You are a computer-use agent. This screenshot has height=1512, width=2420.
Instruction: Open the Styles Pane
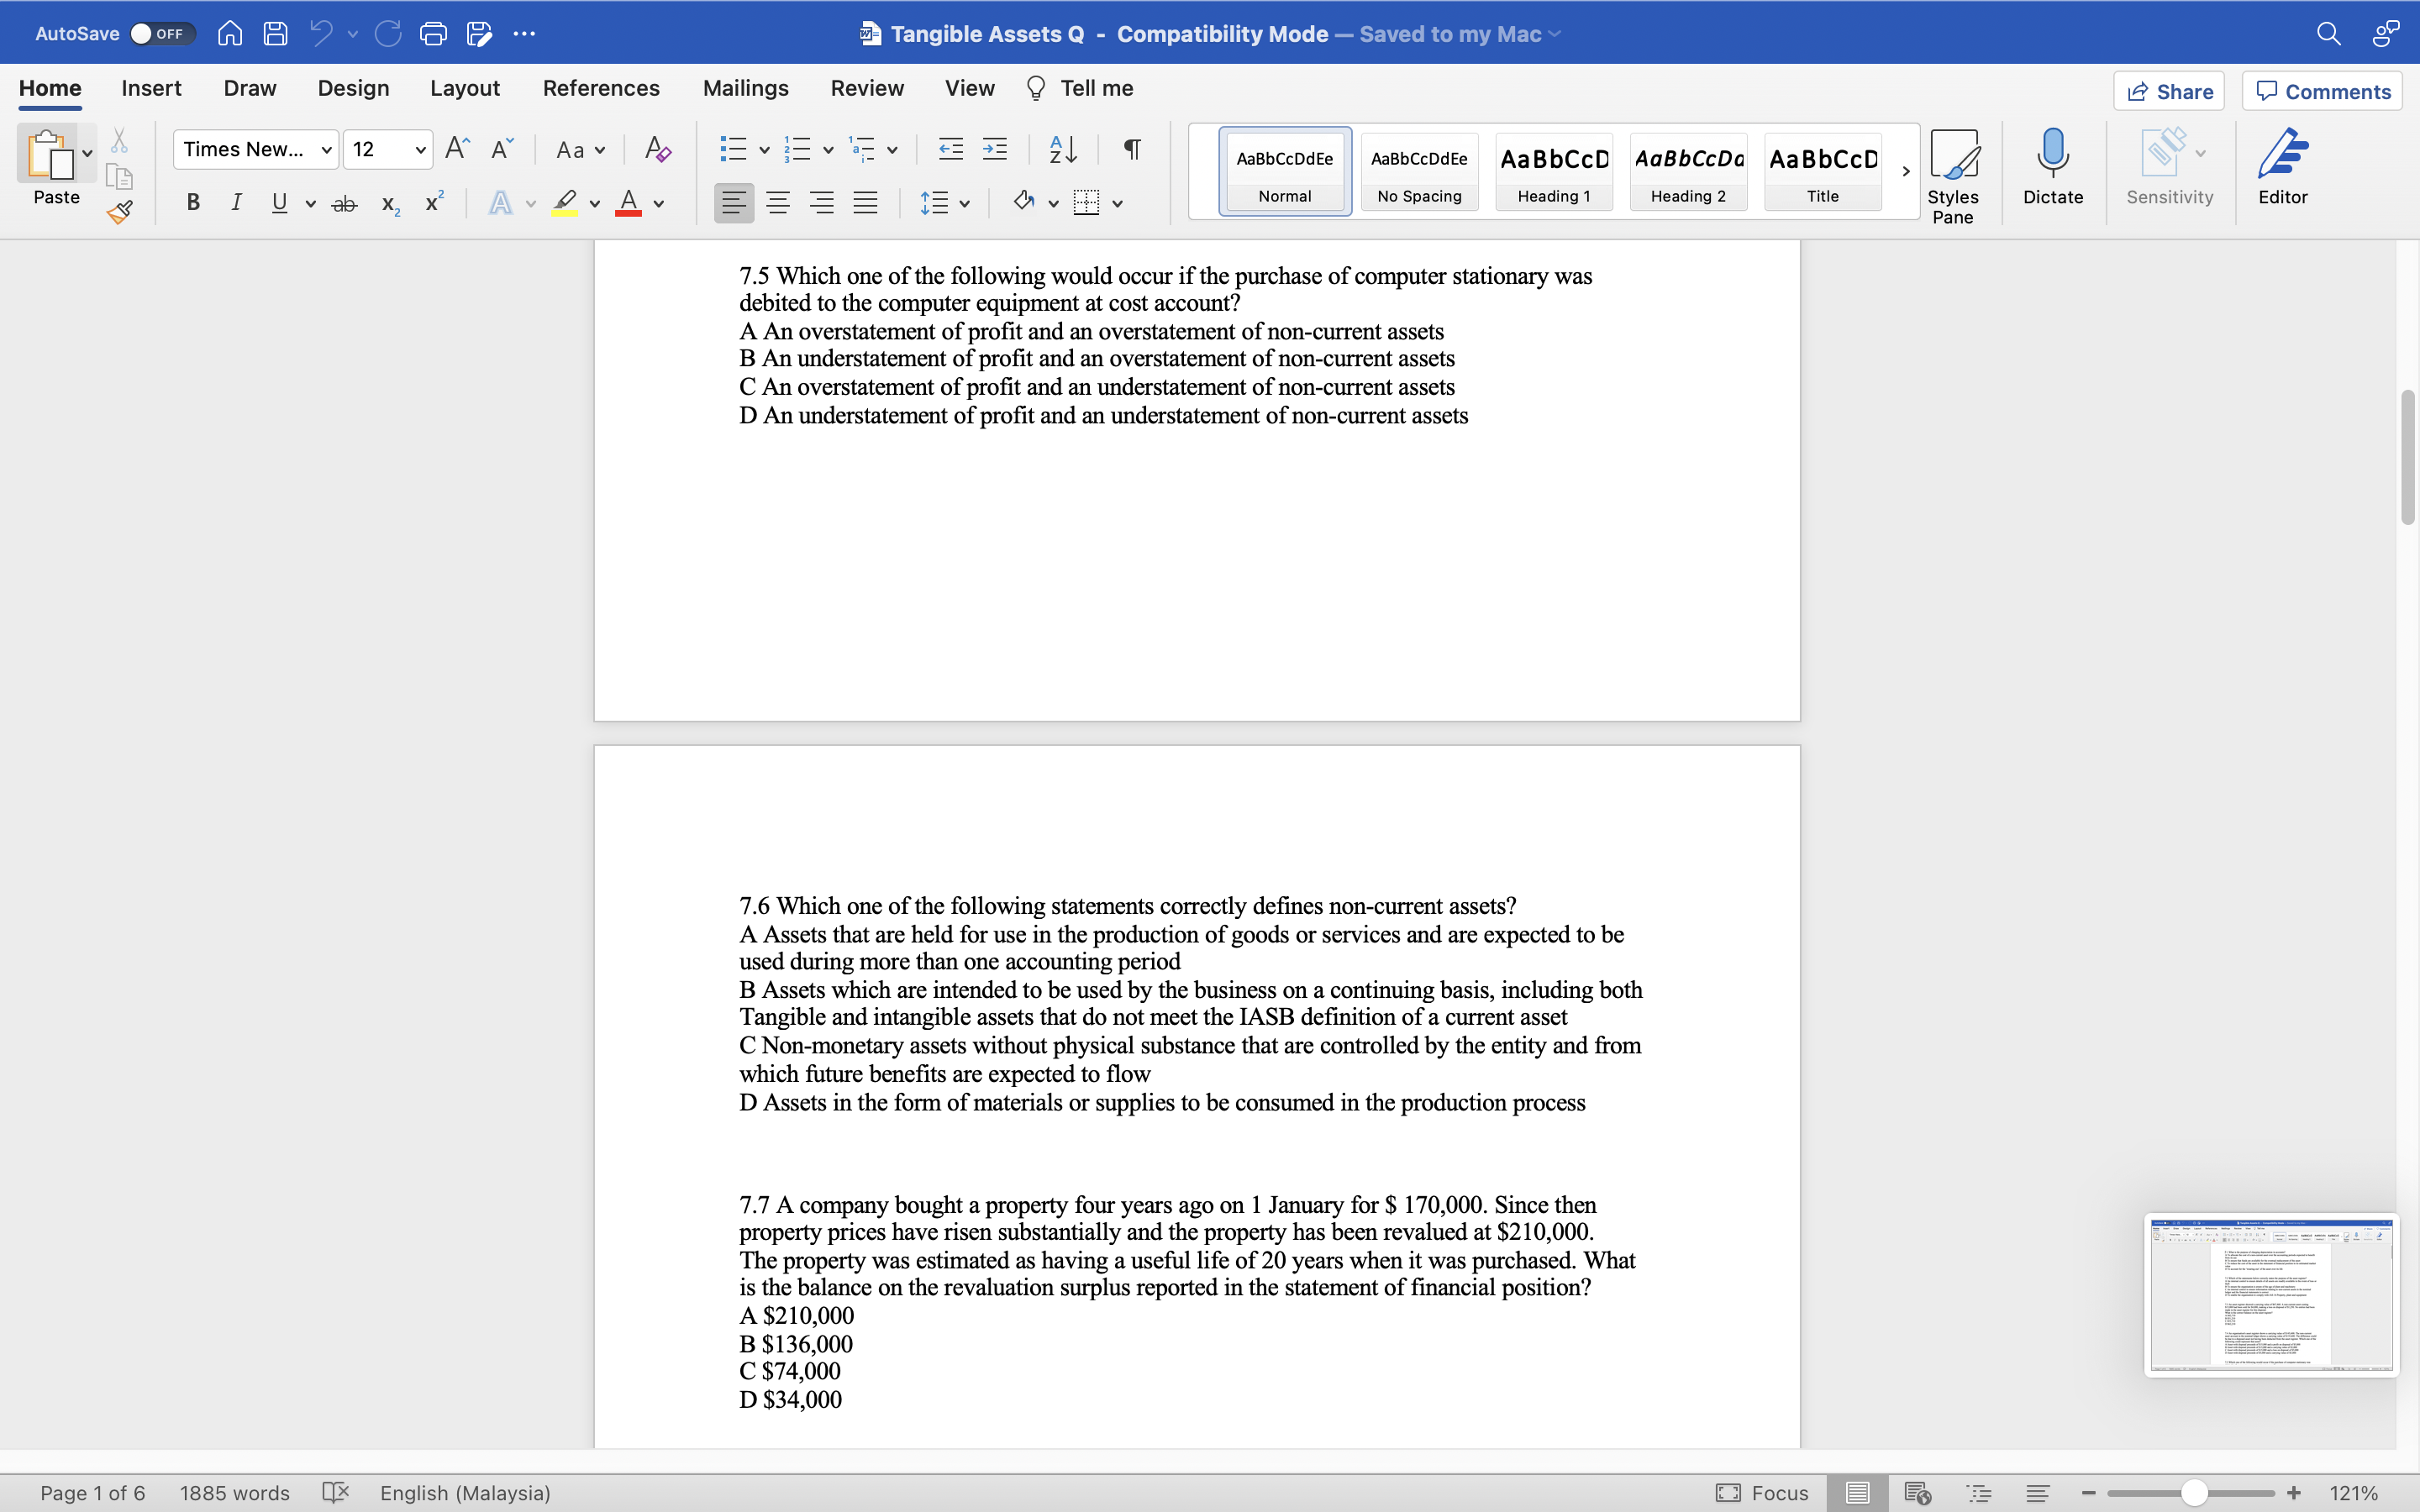pos(1953,176)
